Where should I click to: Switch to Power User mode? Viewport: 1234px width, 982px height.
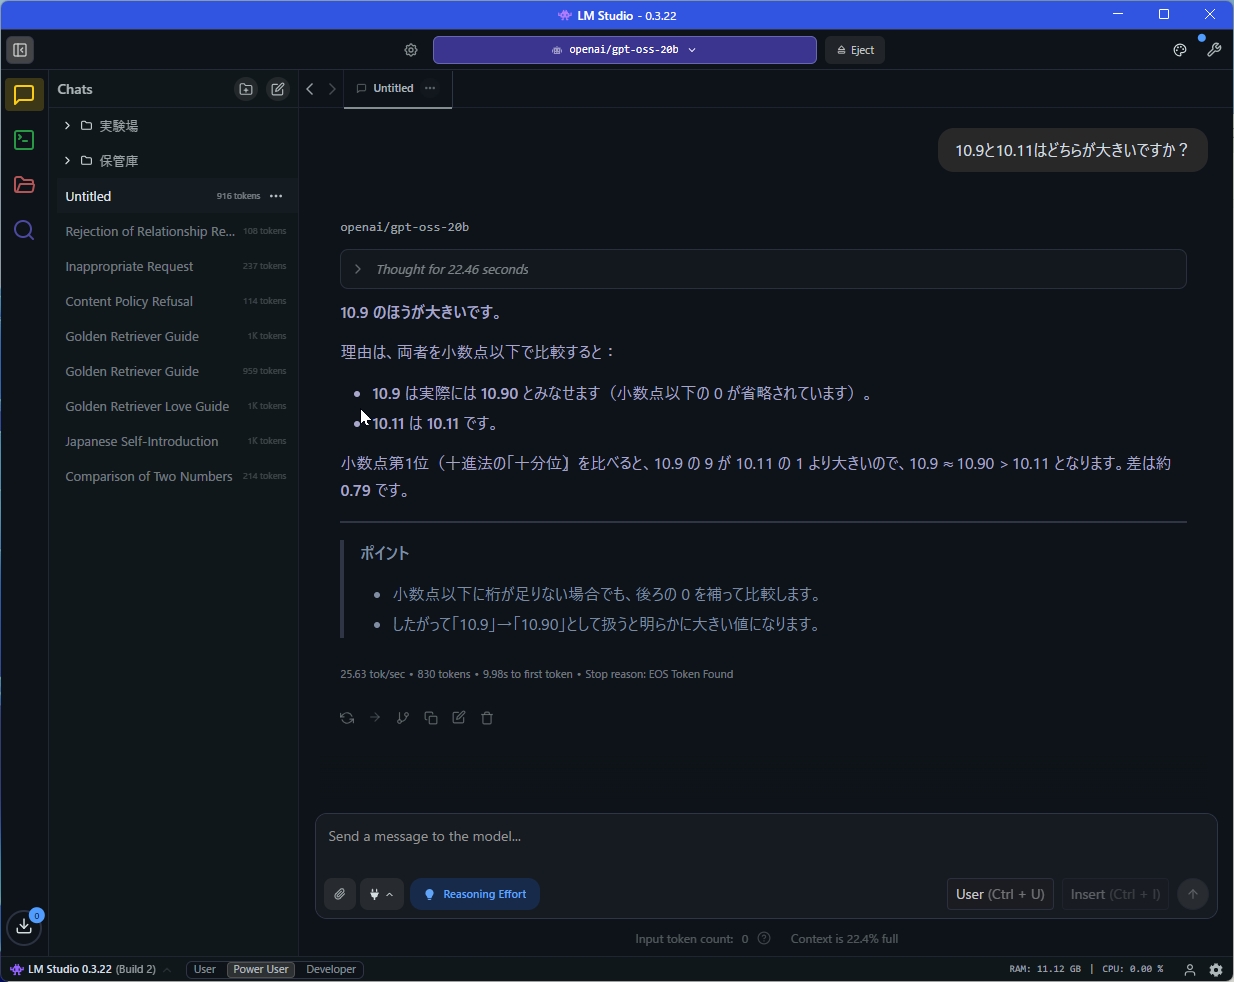pyautogui.click(x=261, y=969)
